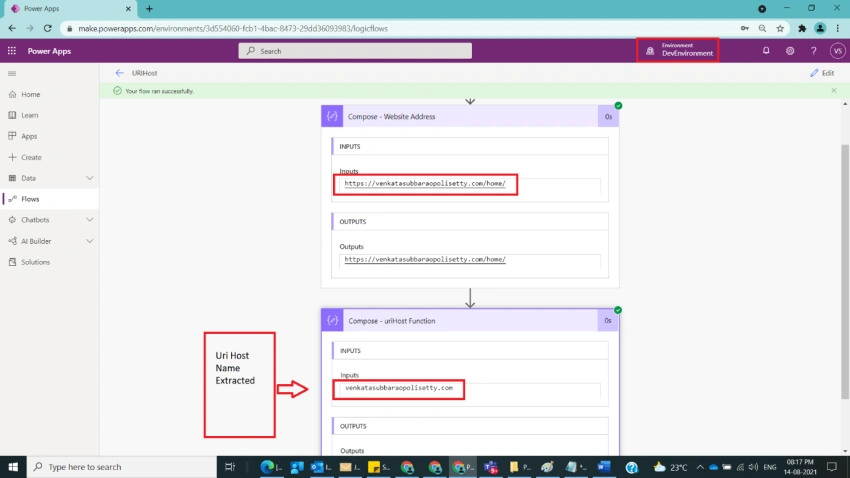Open Task View on the taskbar

[230, 467]
